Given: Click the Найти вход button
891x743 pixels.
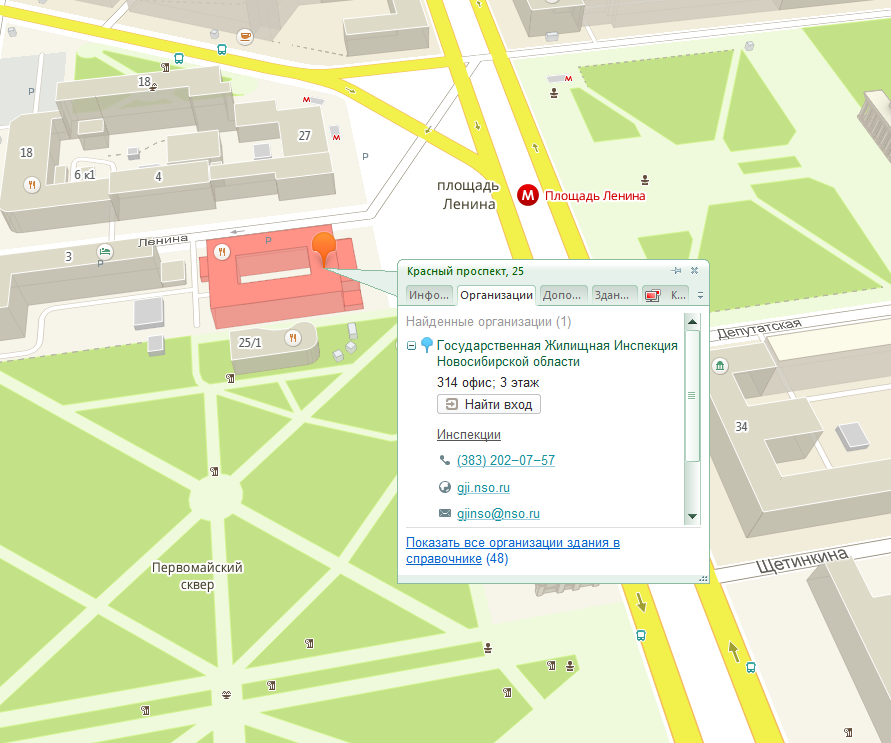Looking at the screenshot, I should click(x=489, y=404).
